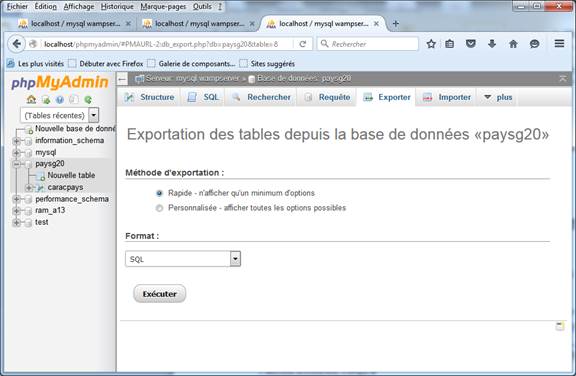This screenshot has height=376, width=576.
Task: Open the Affichage menu
Action: (79, 7)
